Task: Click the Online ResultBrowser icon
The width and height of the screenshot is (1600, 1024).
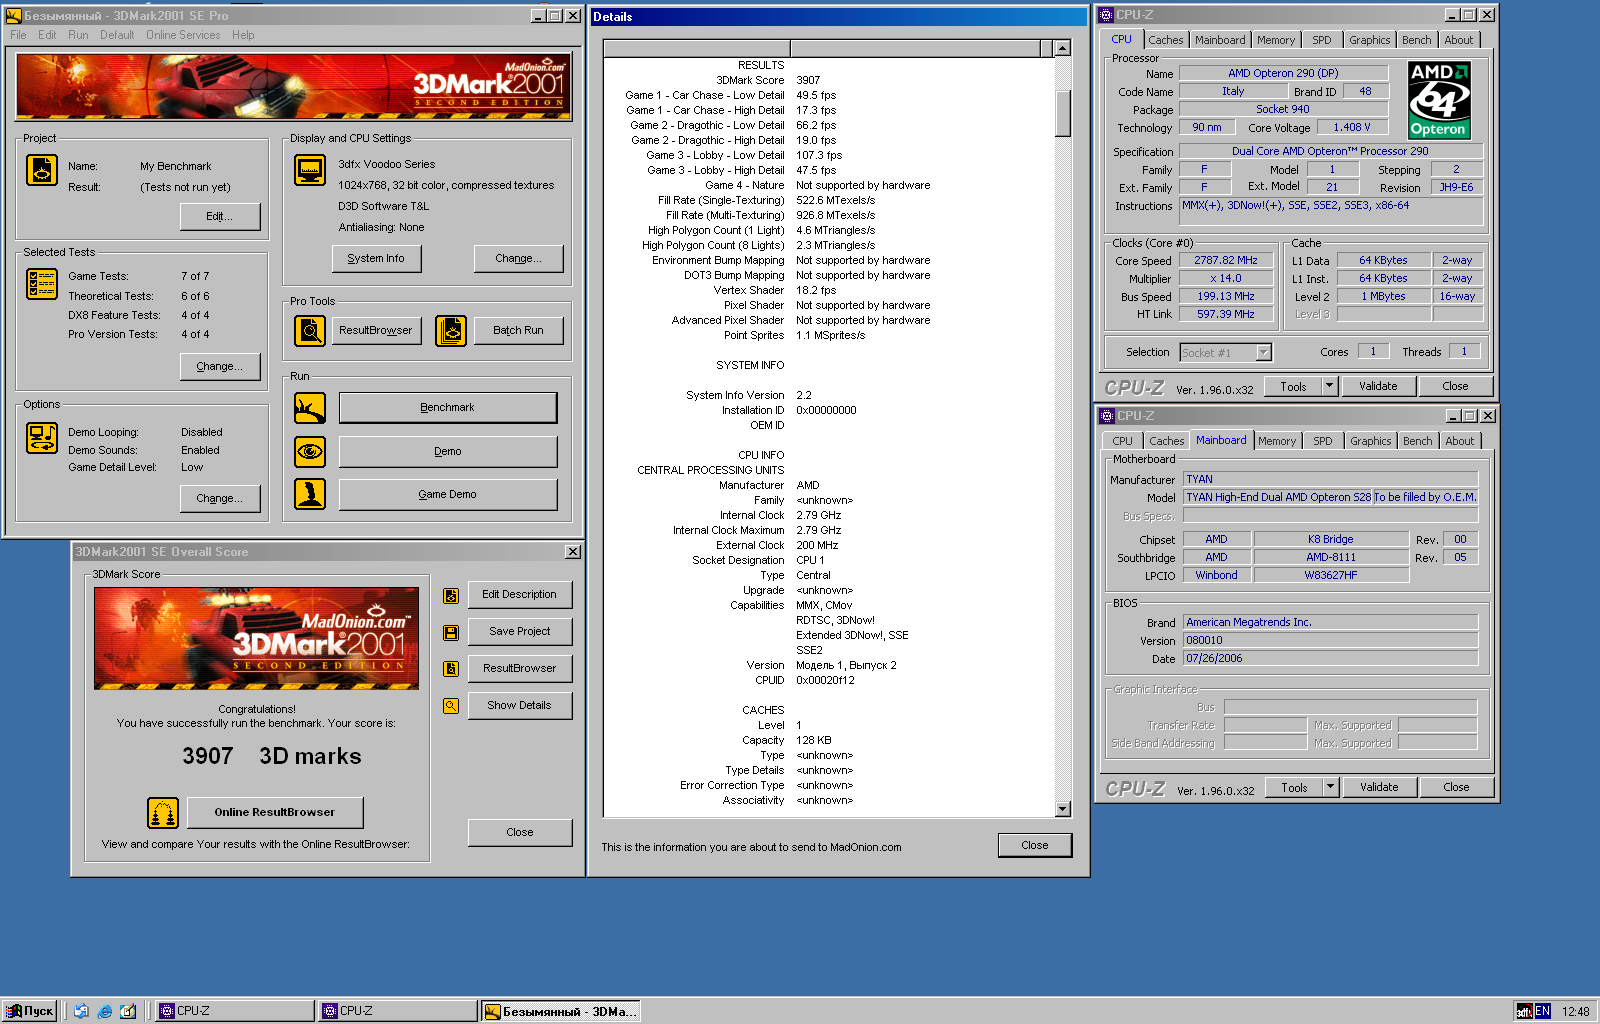Action: coord(163,813)
